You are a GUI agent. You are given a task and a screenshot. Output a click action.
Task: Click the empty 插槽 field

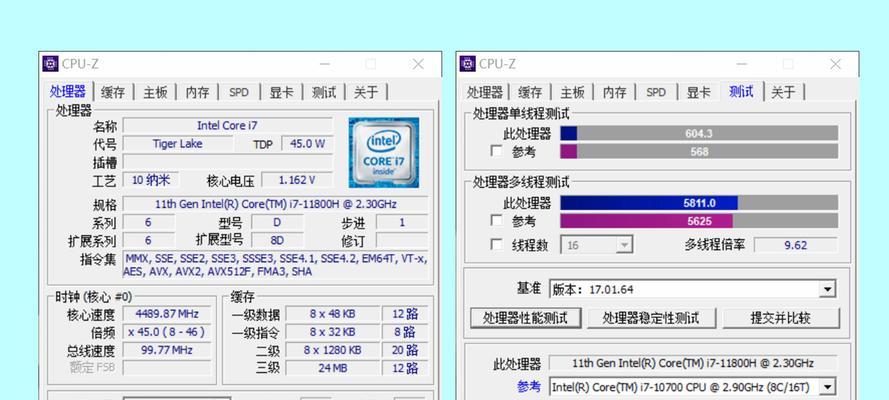coord(227,163)
